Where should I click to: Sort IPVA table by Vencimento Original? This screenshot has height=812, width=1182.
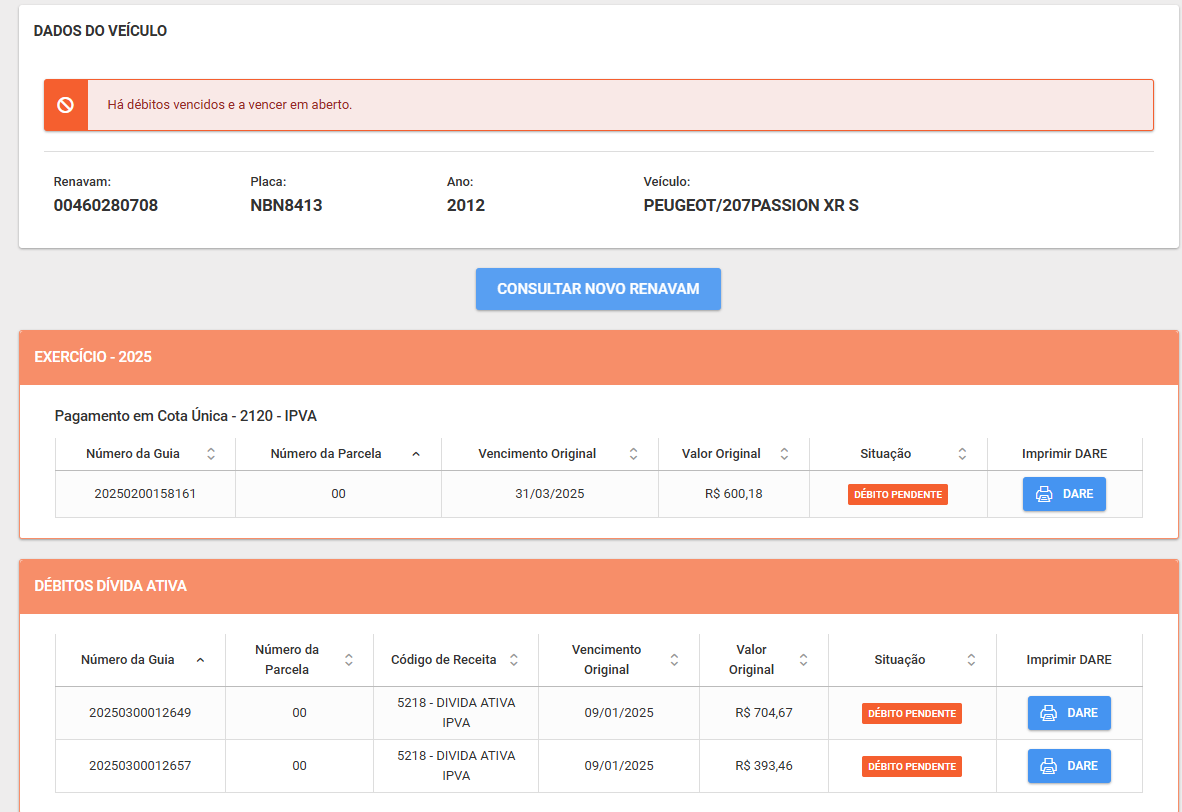click(633, 454)
